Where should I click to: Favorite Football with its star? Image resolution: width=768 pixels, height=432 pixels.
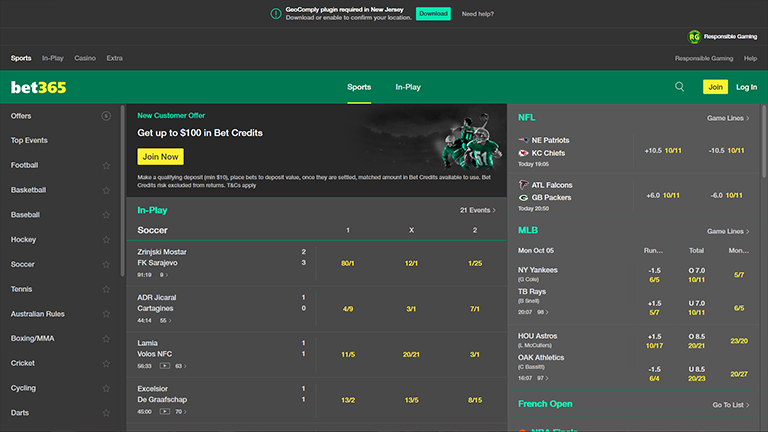[106, 166]
